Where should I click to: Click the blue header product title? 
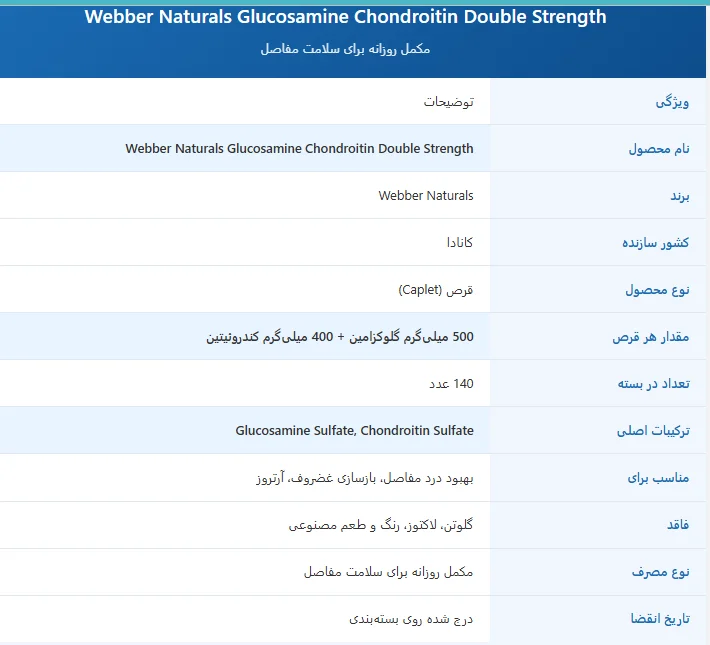(345, 17)
